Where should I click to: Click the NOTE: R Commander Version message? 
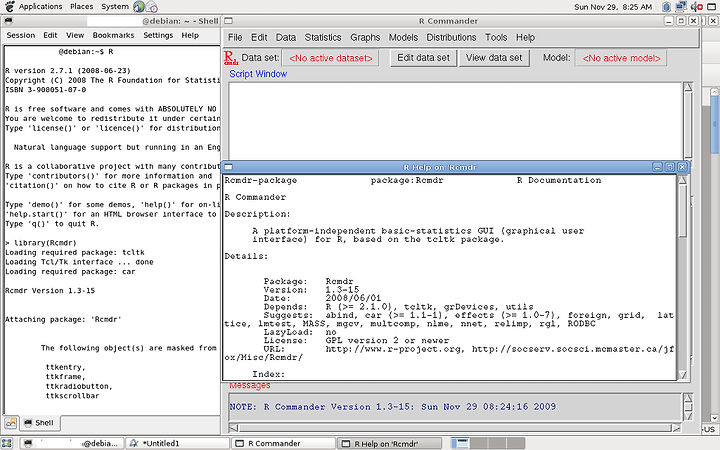point(393,407)
